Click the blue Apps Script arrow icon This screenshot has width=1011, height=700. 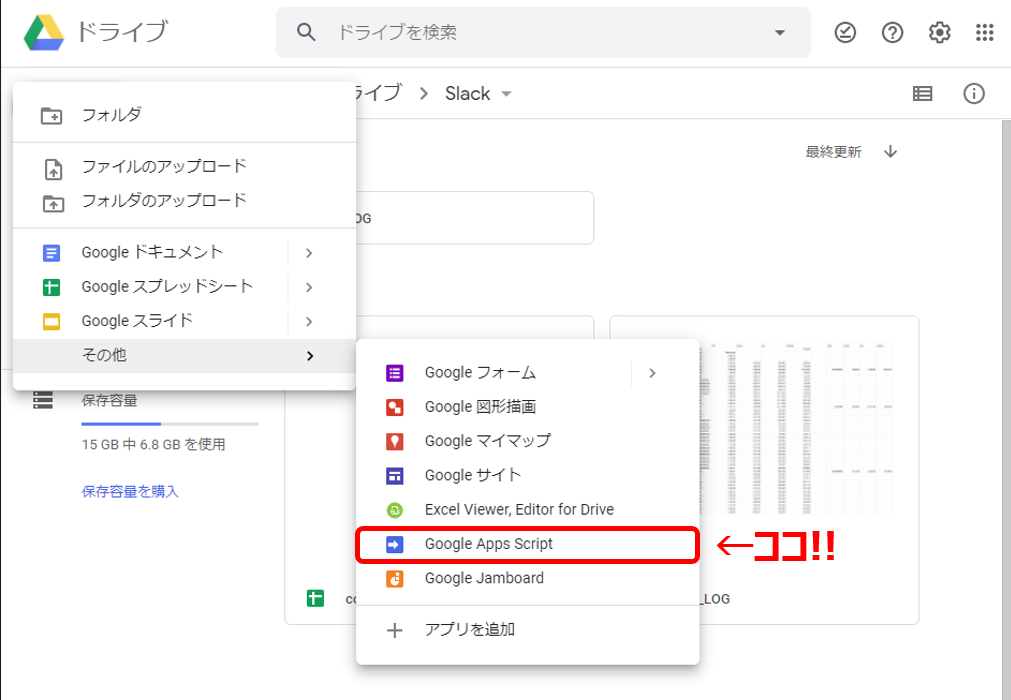395,545
